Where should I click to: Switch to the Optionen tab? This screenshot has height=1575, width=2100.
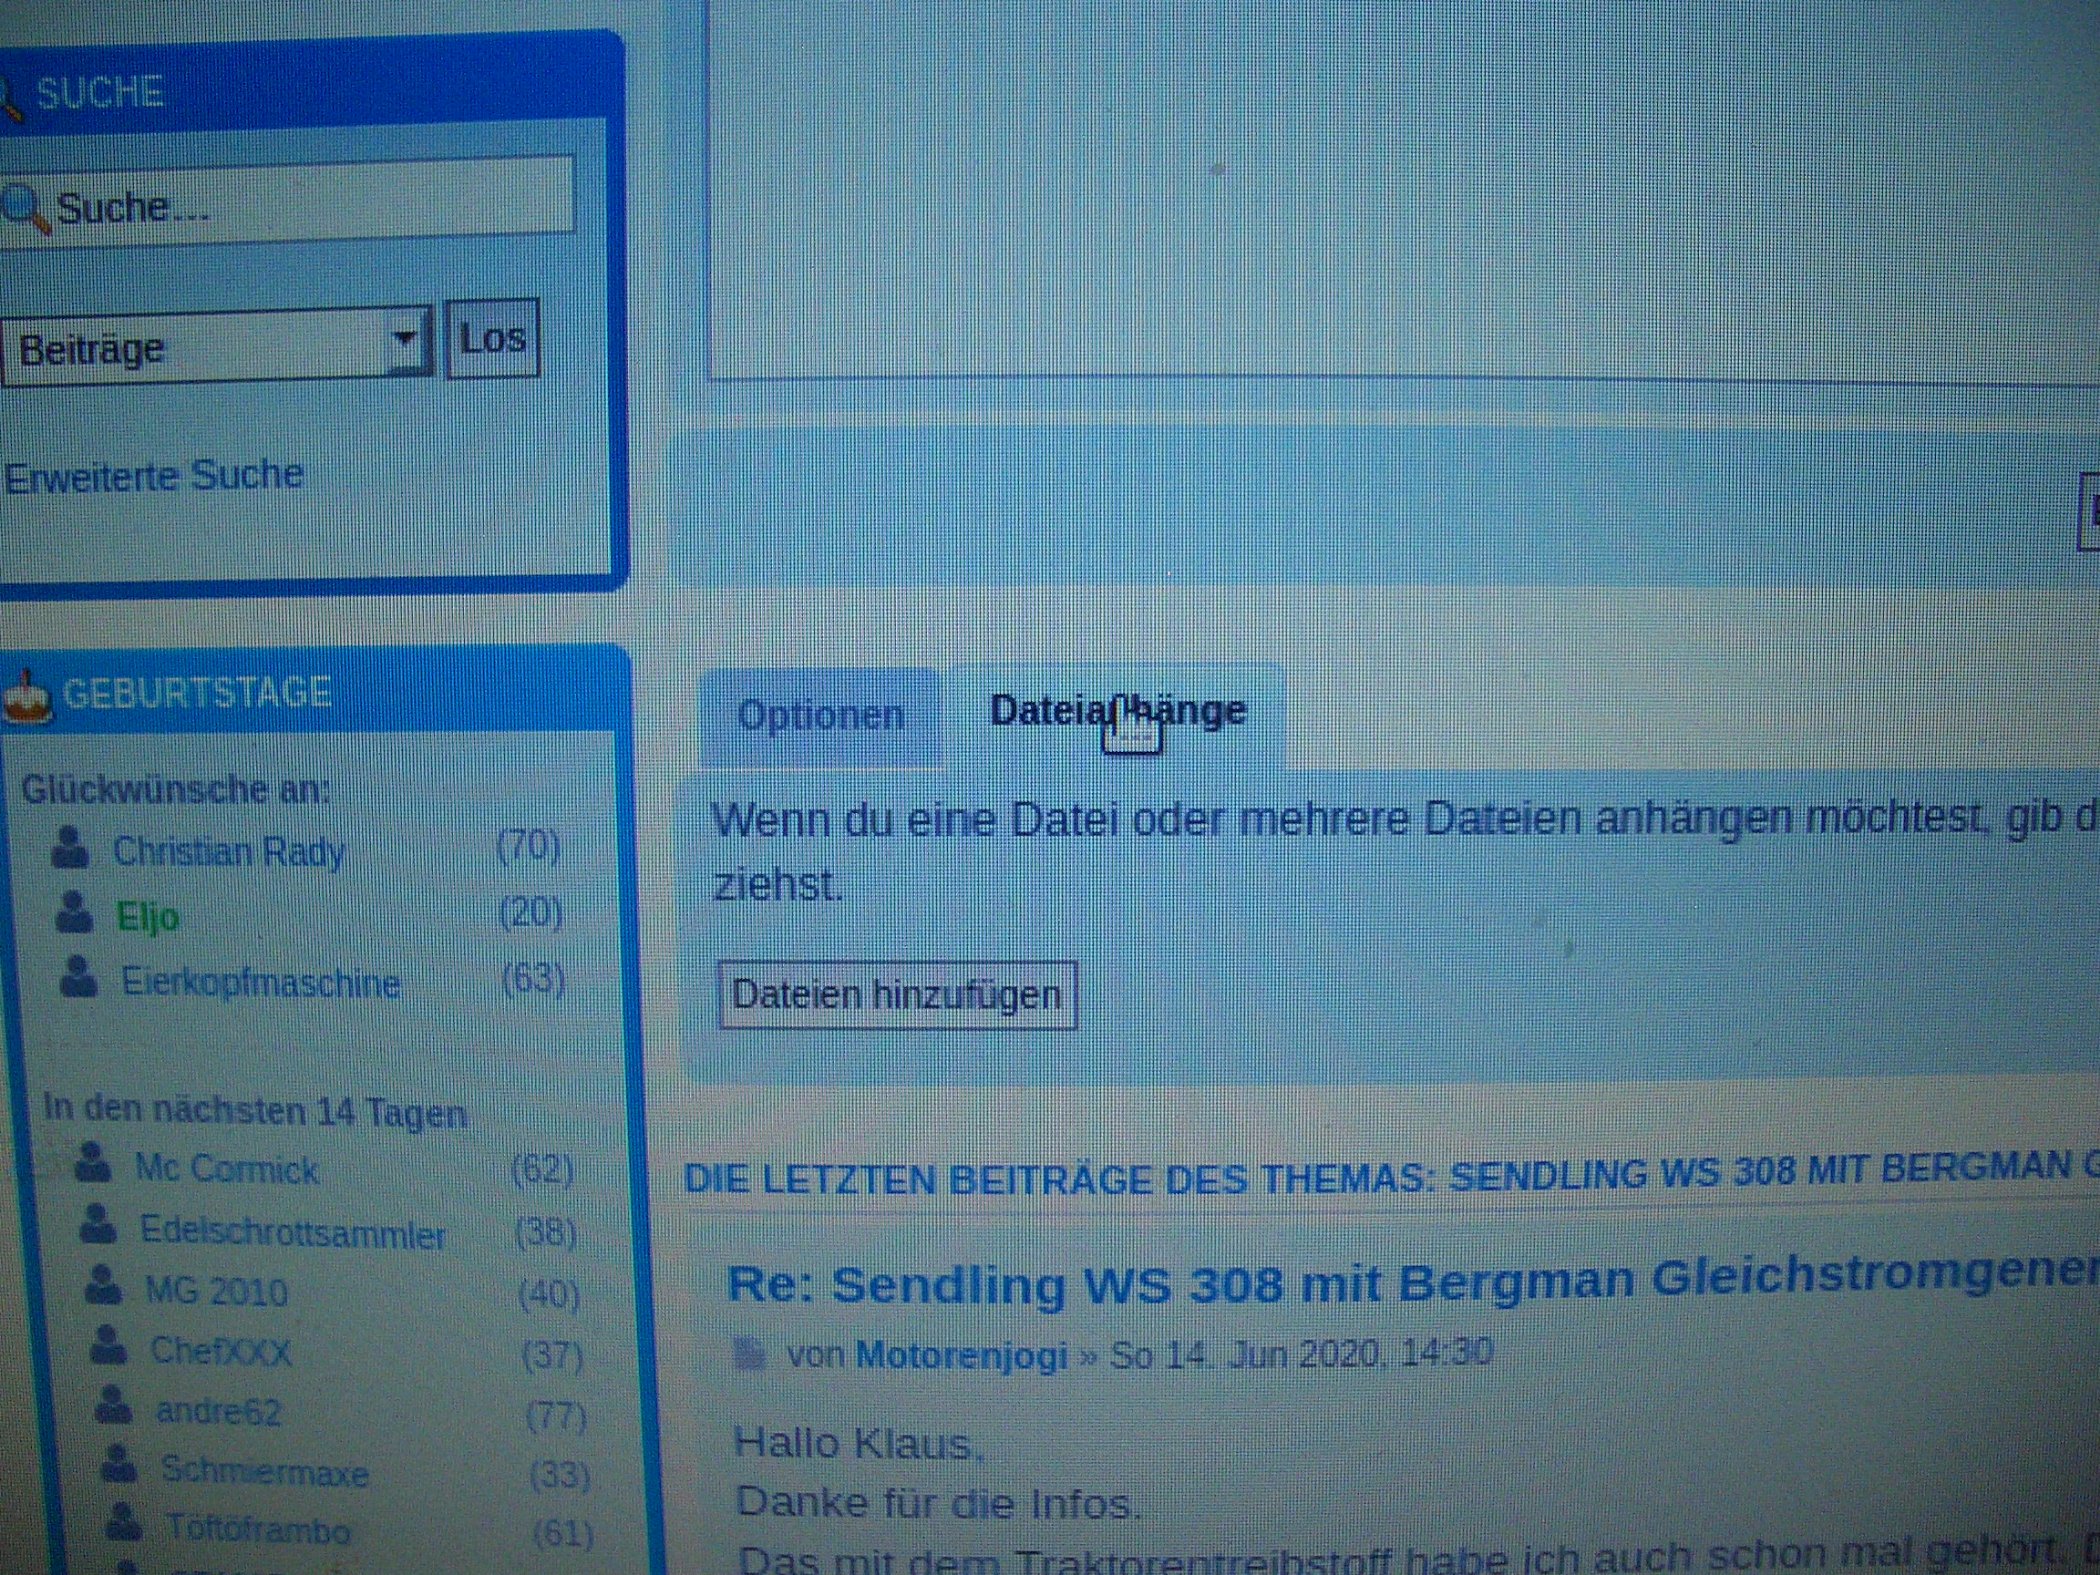[820, 716]
